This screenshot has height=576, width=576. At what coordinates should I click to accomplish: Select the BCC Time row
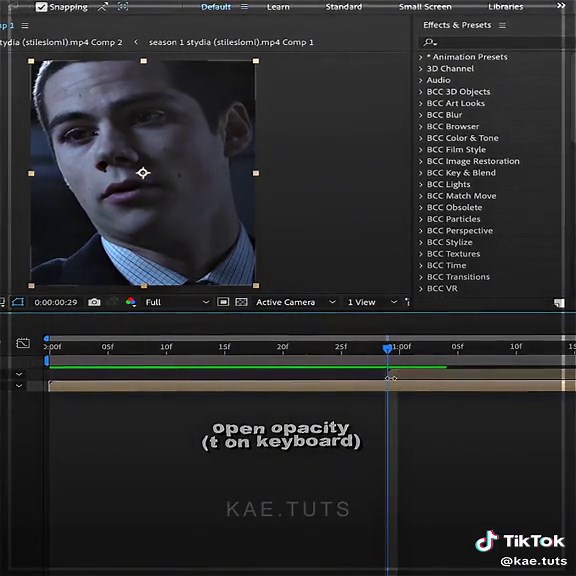point(443,265)
